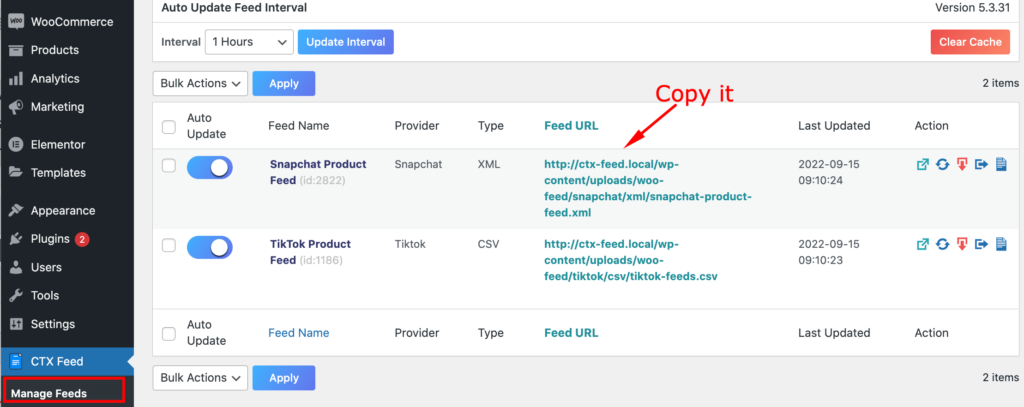Click the Settings sliders icon
This screenshot has height=407, width=1024.
click(x=16, y=324)
